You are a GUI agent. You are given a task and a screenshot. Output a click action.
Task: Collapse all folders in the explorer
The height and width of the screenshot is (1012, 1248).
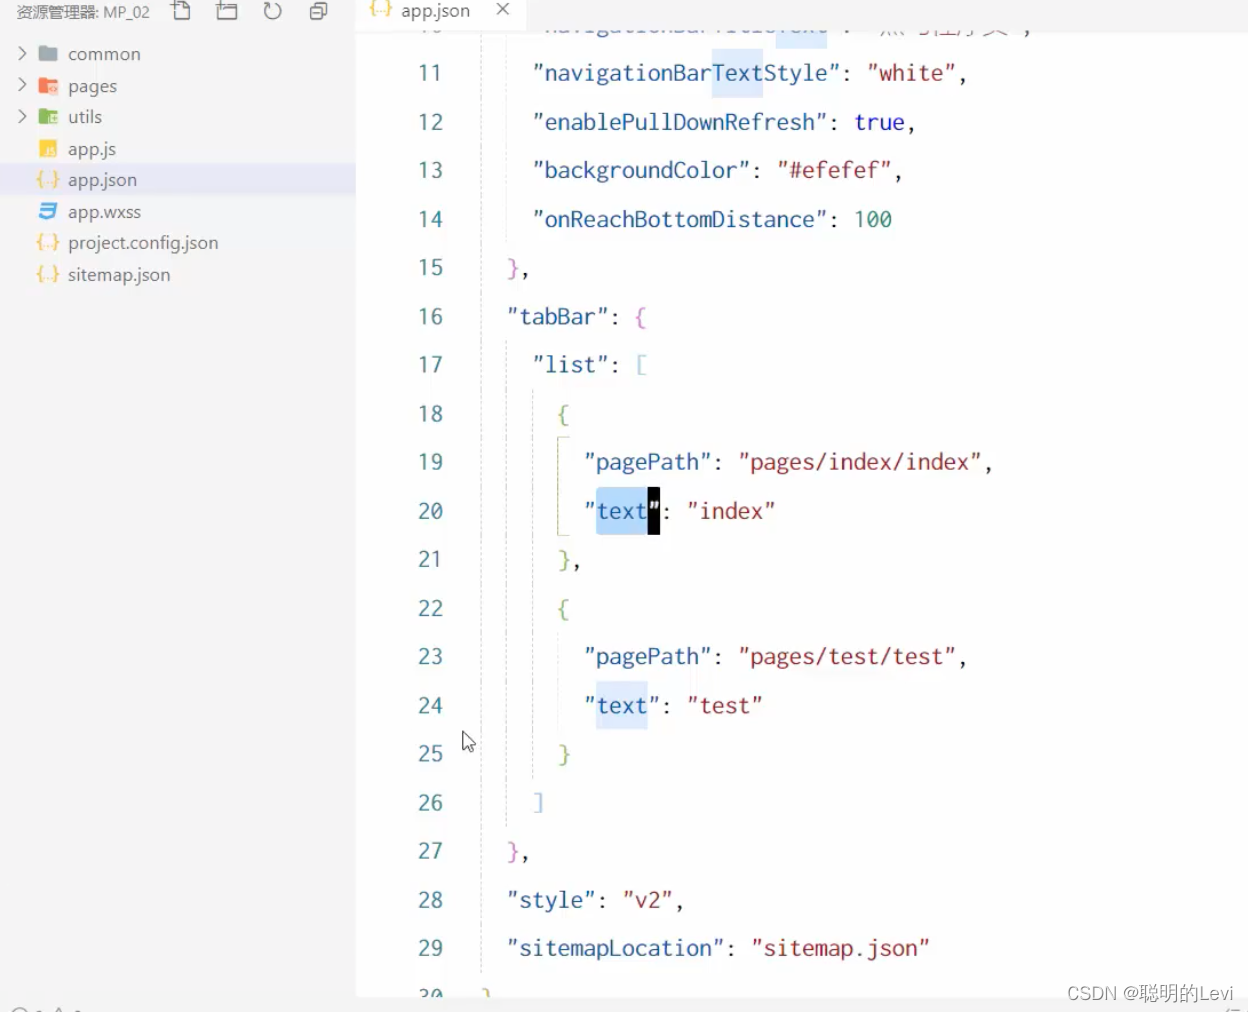[318, 11]
